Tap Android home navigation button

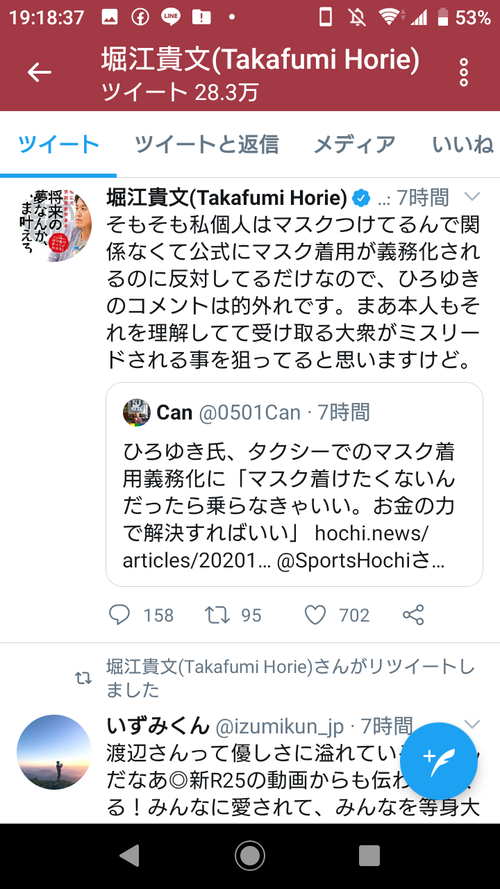[x=250, y=856]
